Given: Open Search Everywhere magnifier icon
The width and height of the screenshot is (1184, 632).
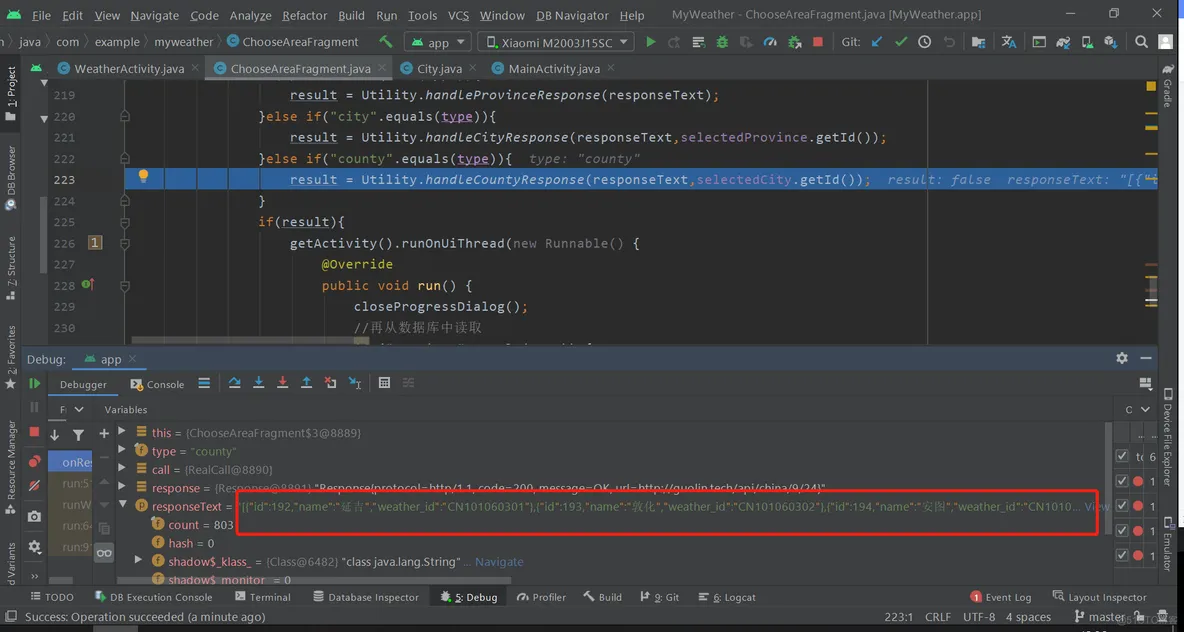Looking at the screenshot, I should [x=1141, y=42].
